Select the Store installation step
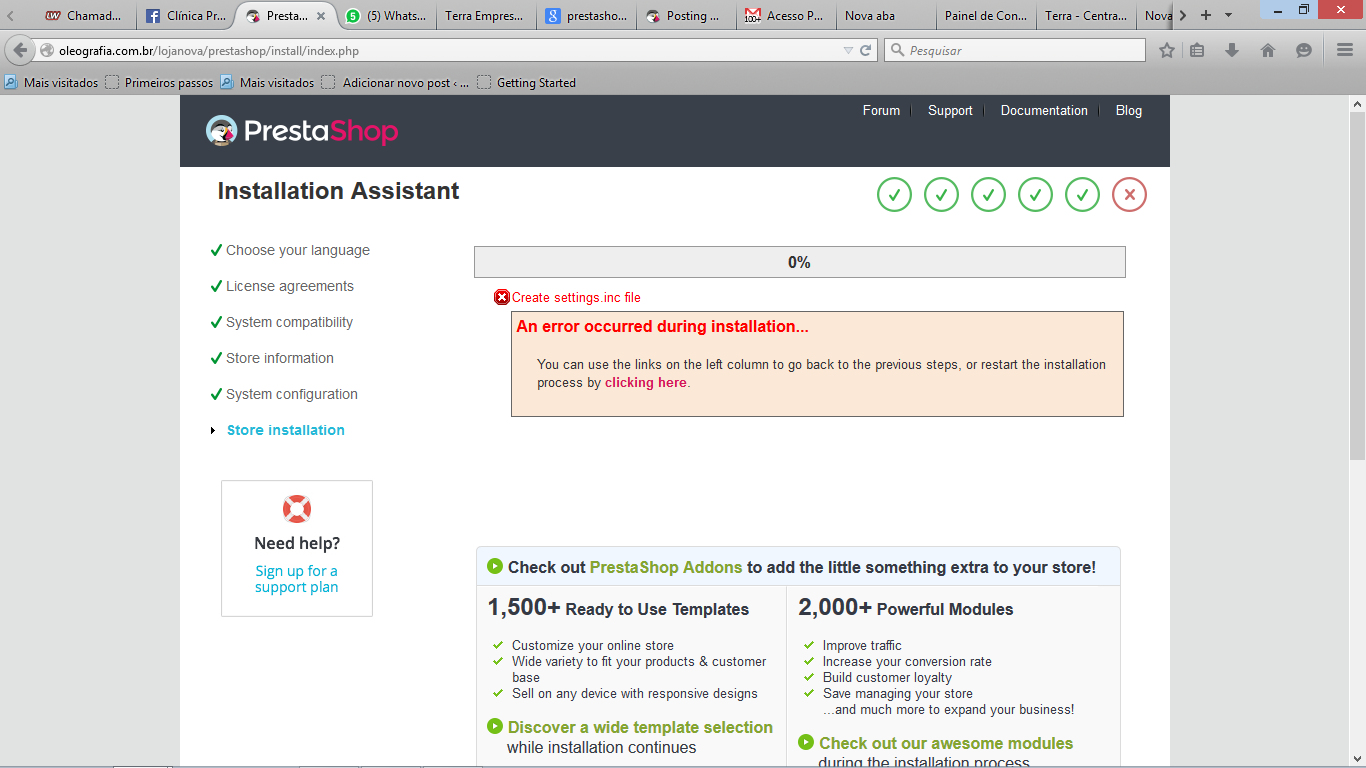This screenshot has width=1366, height=768. click(x=286, y=430)
